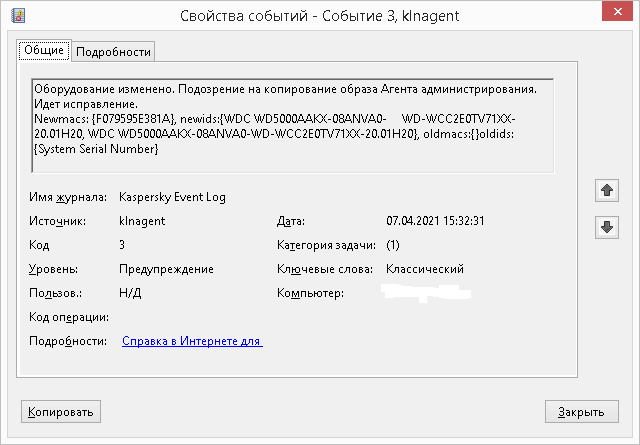Viewport: 640px width, 445px height.
Task: Select the Kaspersky Event Log journal name value
Action: [x=172, y=197]
